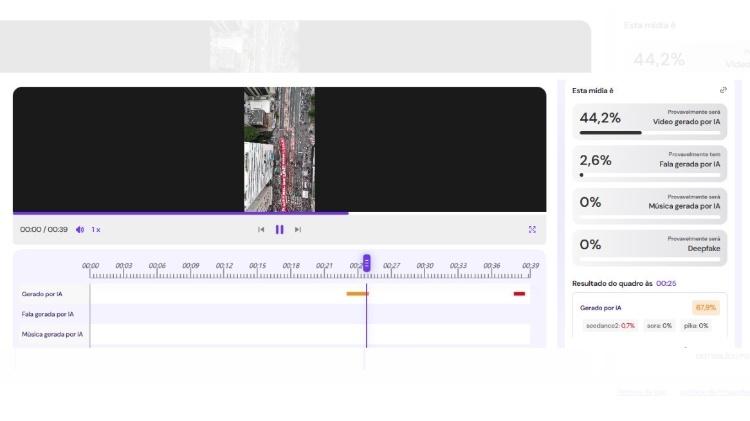
Task: Pause the video with the pause button
Action: pos(279,230)
